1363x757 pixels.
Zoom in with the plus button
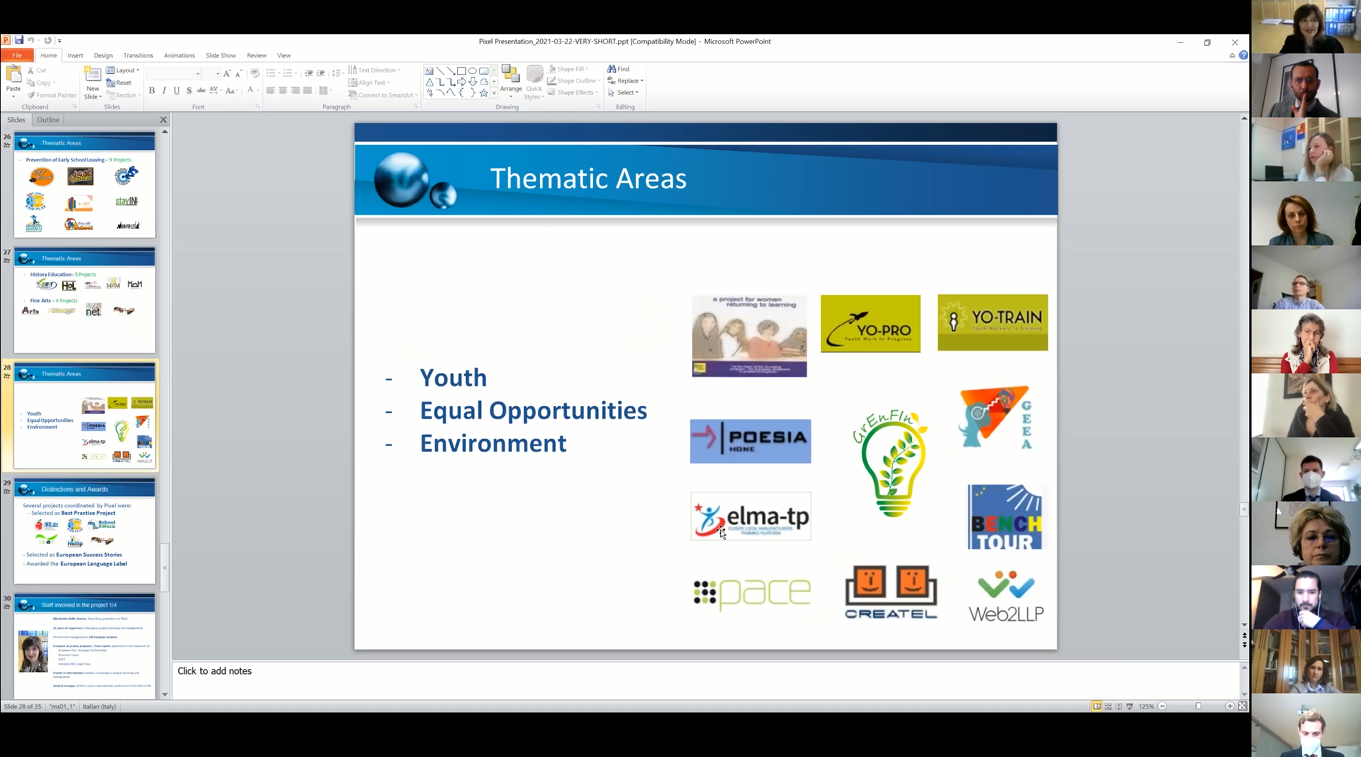pos(1230,707)
